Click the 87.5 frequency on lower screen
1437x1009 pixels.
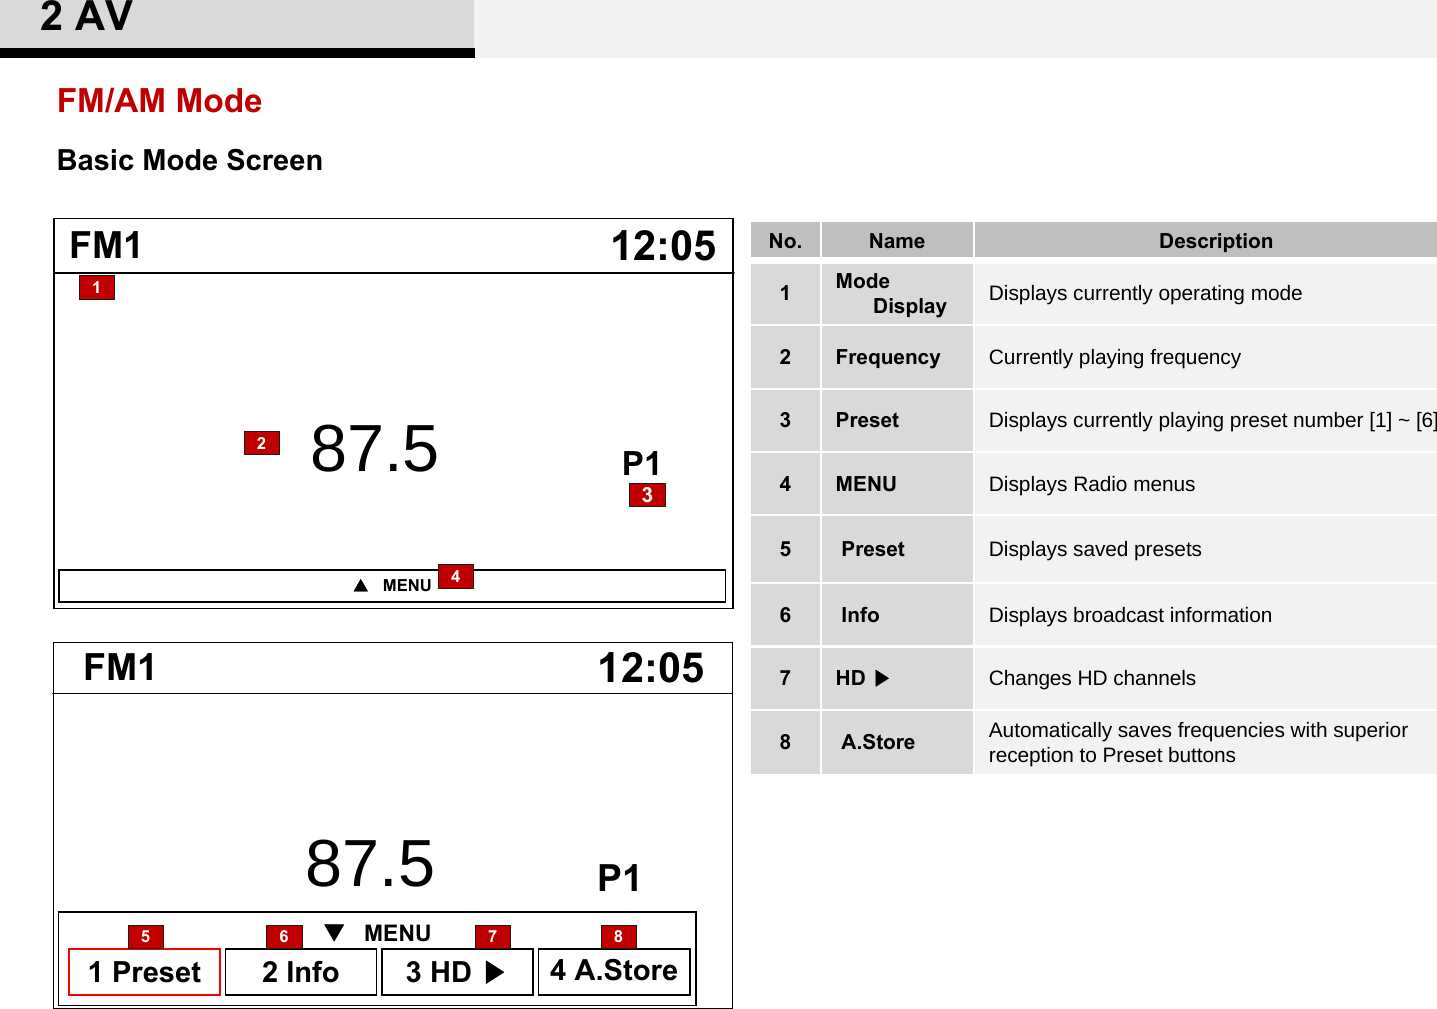tap(370, 863)
